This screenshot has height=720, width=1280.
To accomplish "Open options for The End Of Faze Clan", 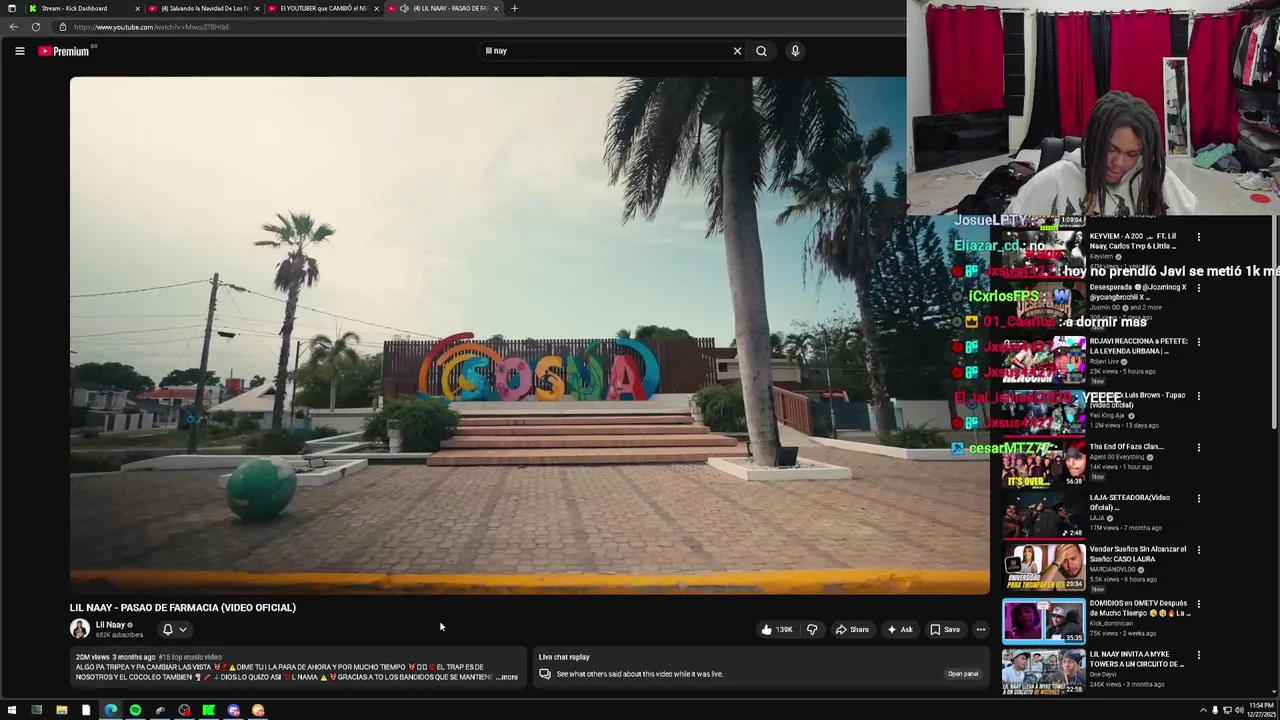I will (1198, 448).
